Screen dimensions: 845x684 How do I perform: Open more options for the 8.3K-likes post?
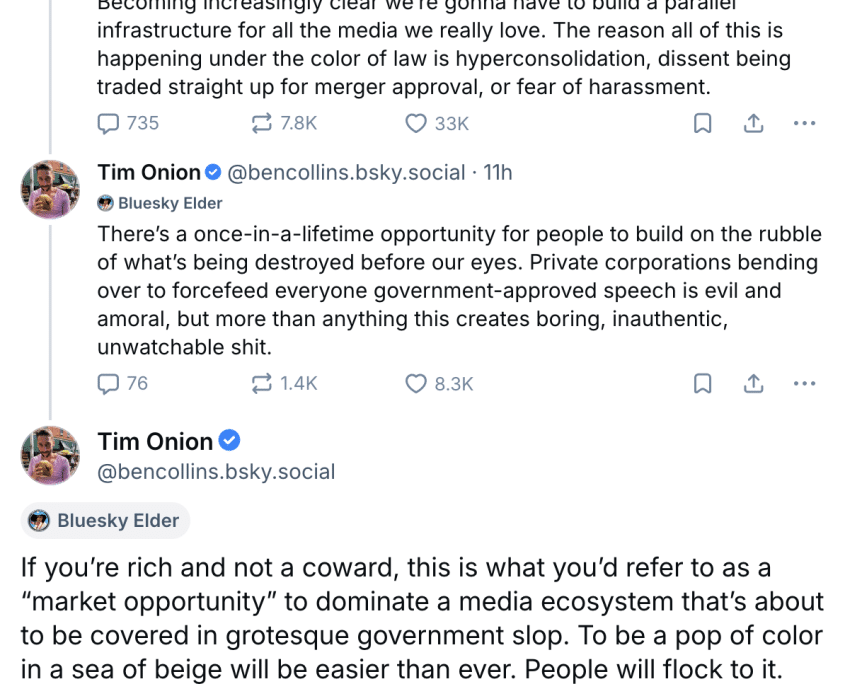click(804, 383)
